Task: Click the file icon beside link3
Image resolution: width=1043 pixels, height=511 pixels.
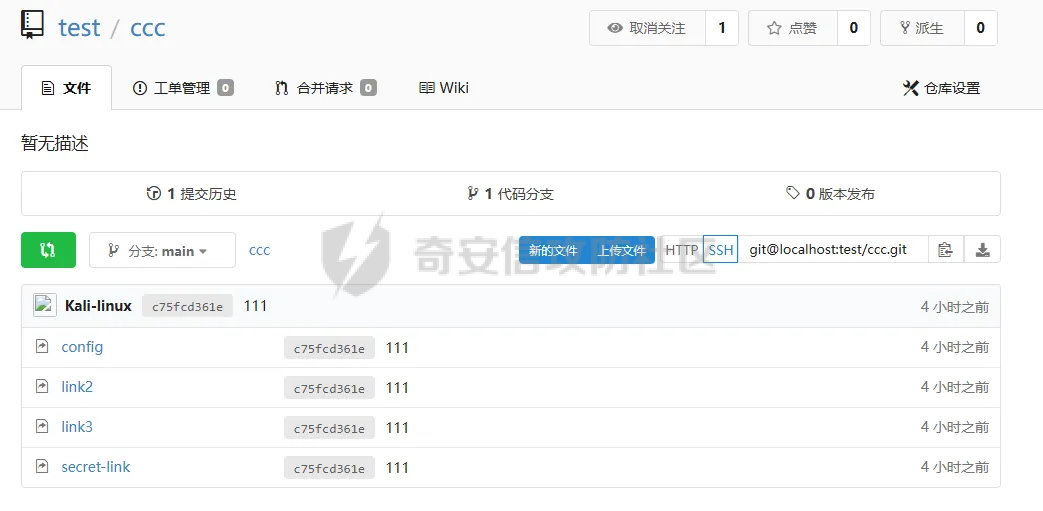Action: pos(42,427)
